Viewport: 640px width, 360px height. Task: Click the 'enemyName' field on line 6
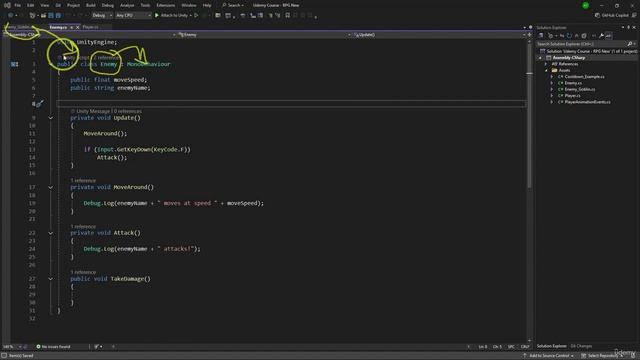[x=132, y=88]
